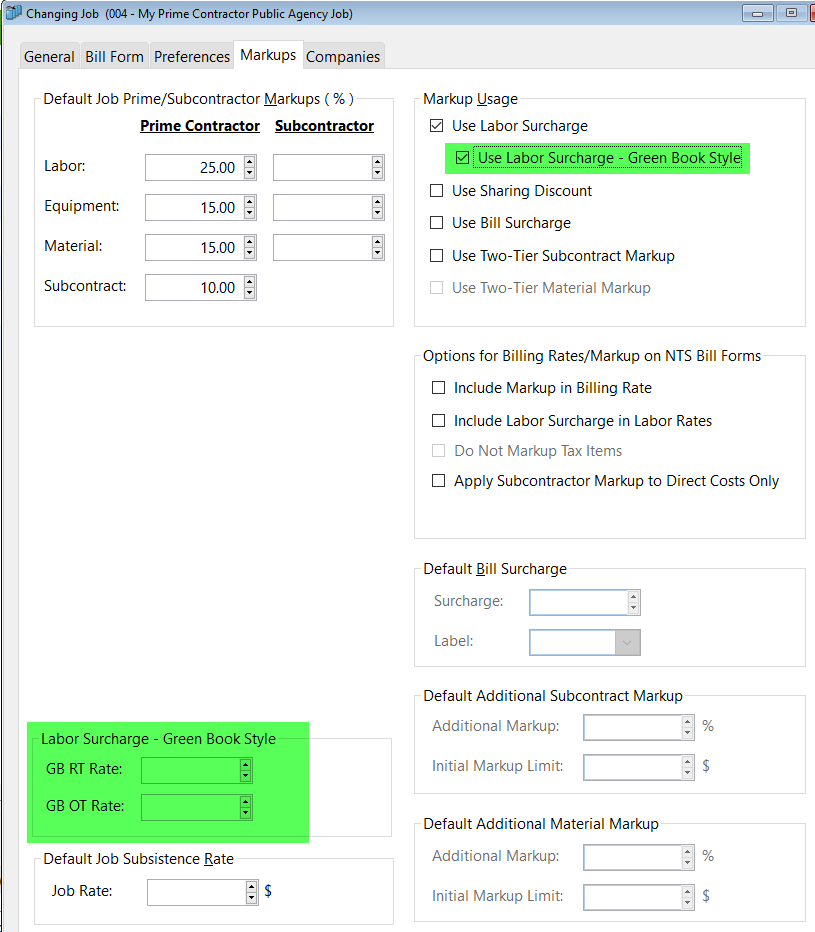Click the Subcontractor Equipment spinner arrows
815x932 pixels.
(377, 207)
